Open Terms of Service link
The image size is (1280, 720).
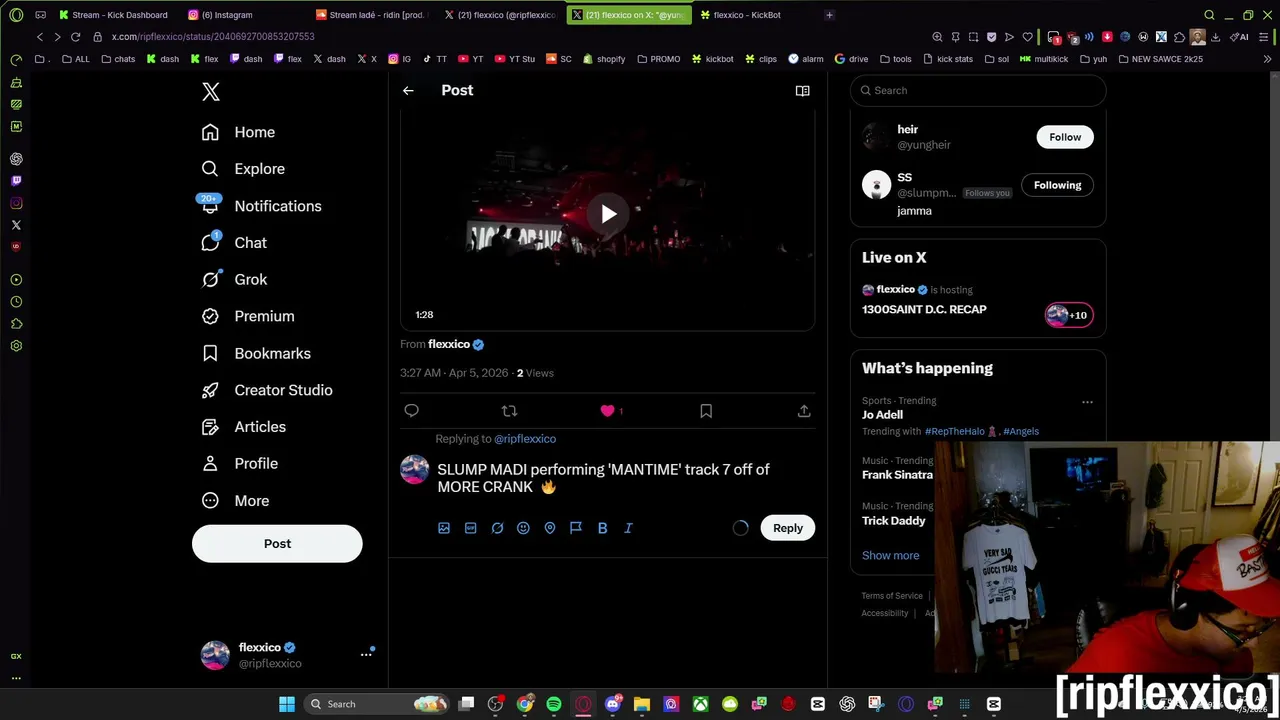[x=892, y=596]
